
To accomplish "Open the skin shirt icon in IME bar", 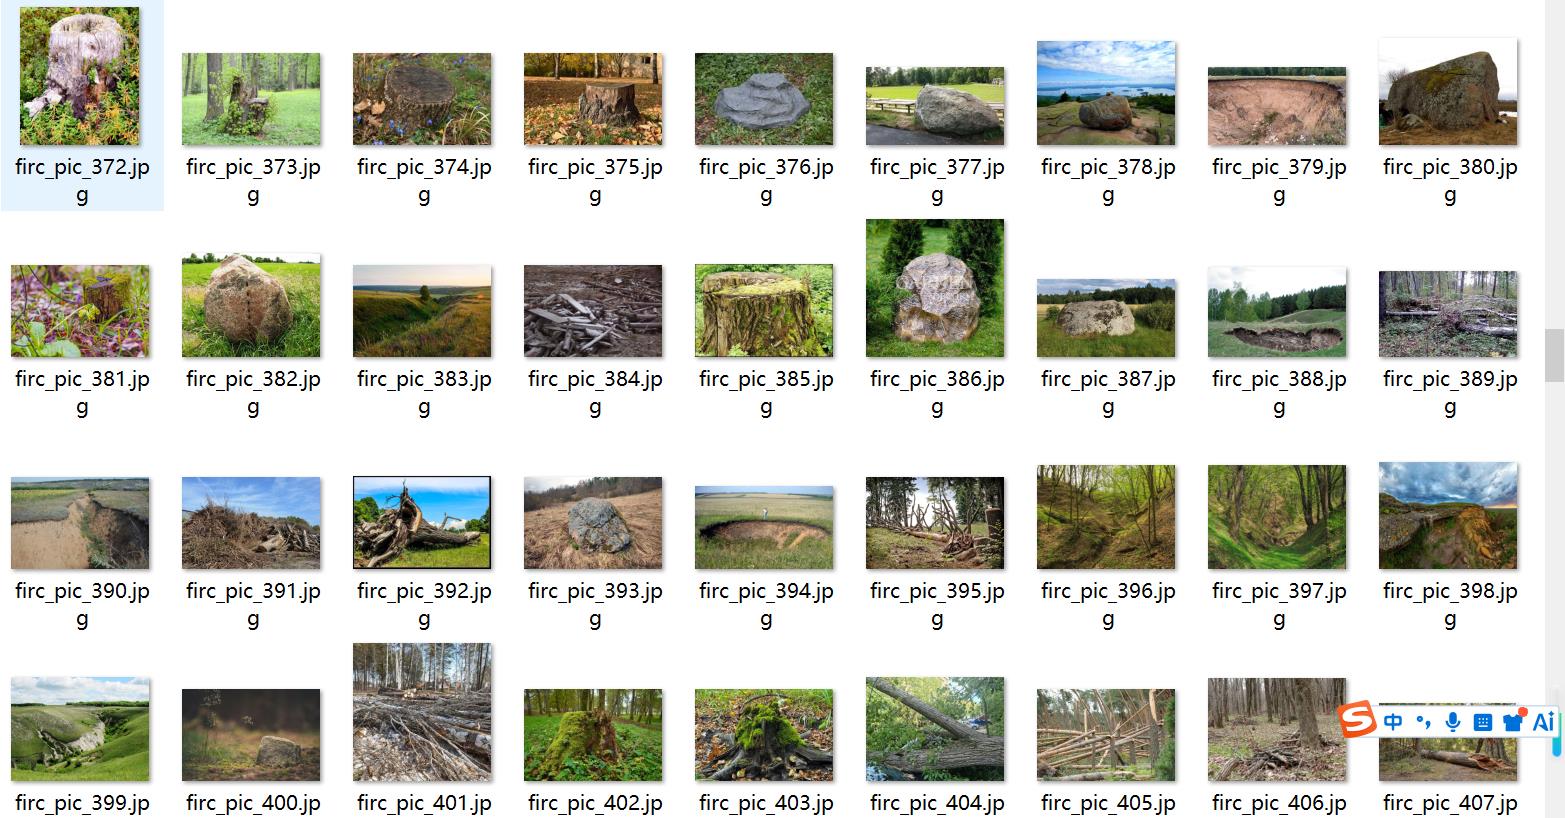I will click(x=1512, y=721).
